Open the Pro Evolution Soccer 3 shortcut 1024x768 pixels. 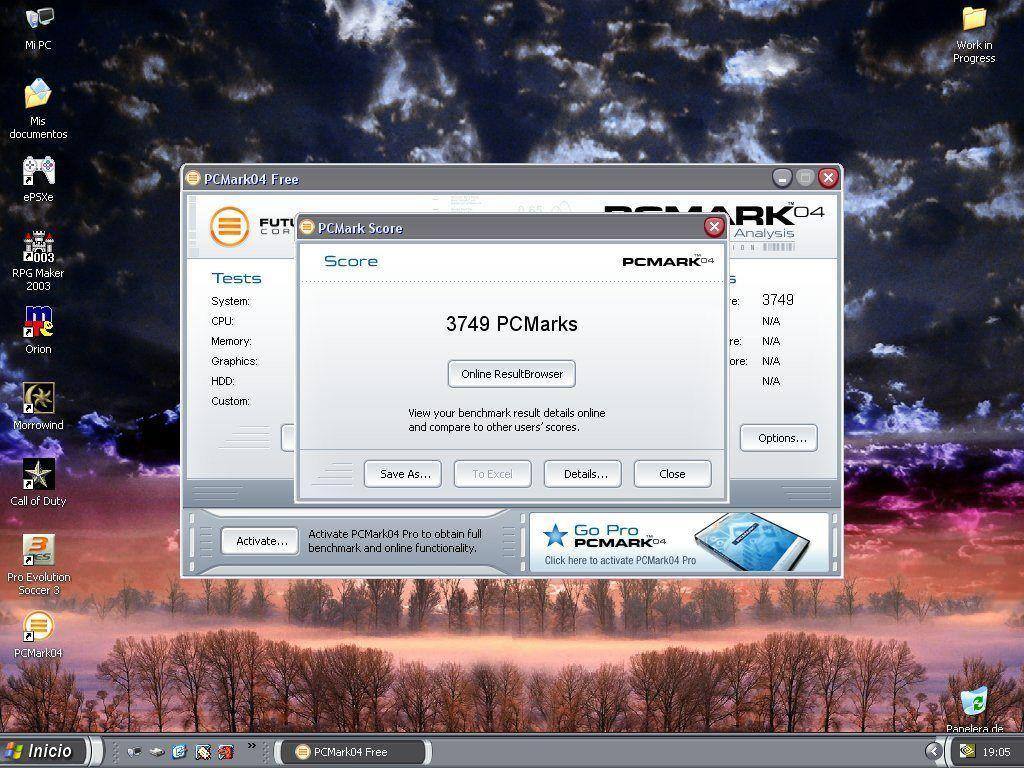(x=39, y=550)
